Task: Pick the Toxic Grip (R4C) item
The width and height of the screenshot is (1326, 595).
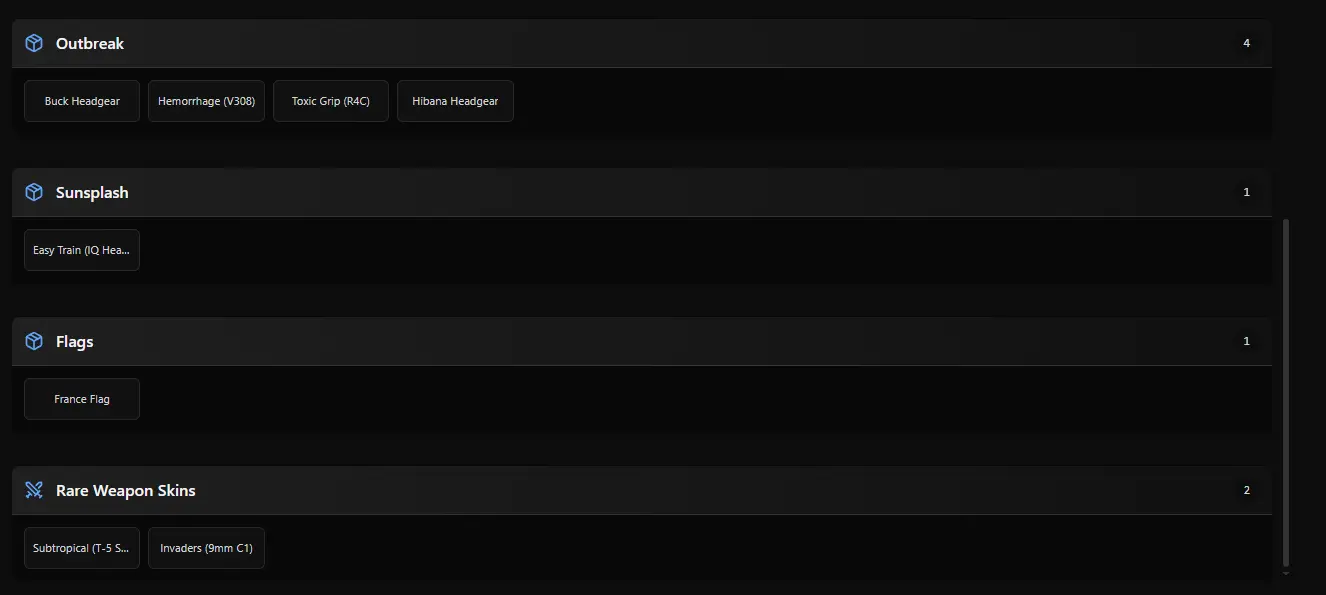Action: point(331,101)
